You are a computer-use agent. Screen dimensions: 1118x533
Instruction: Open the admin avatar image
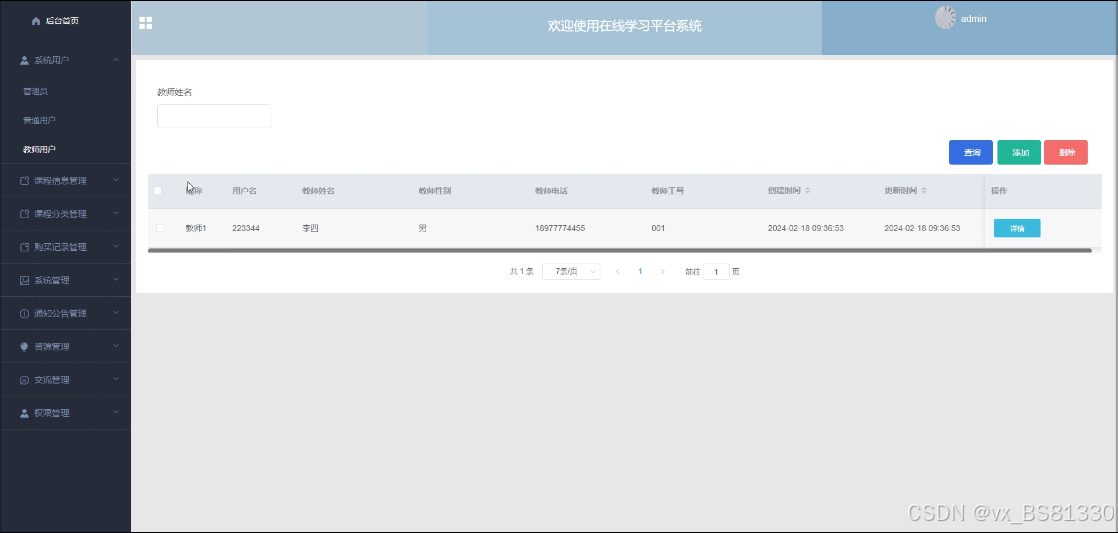[x=945, y=18]
